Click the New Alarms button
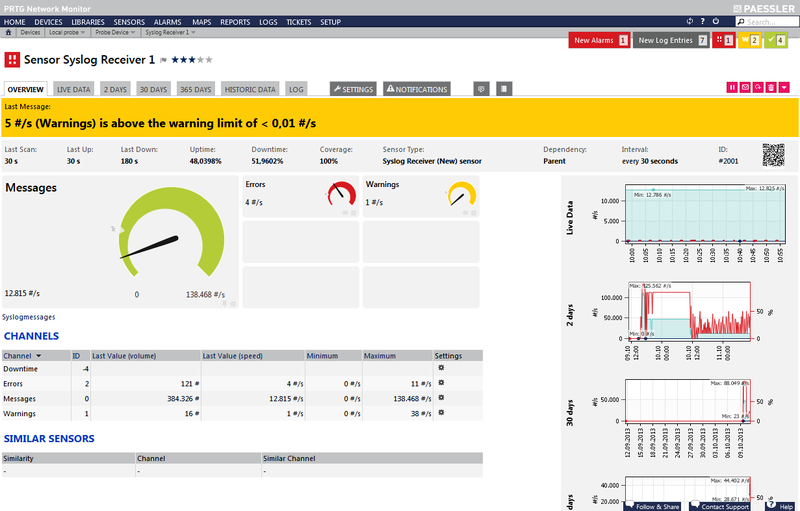 click(x=599, y=40)
